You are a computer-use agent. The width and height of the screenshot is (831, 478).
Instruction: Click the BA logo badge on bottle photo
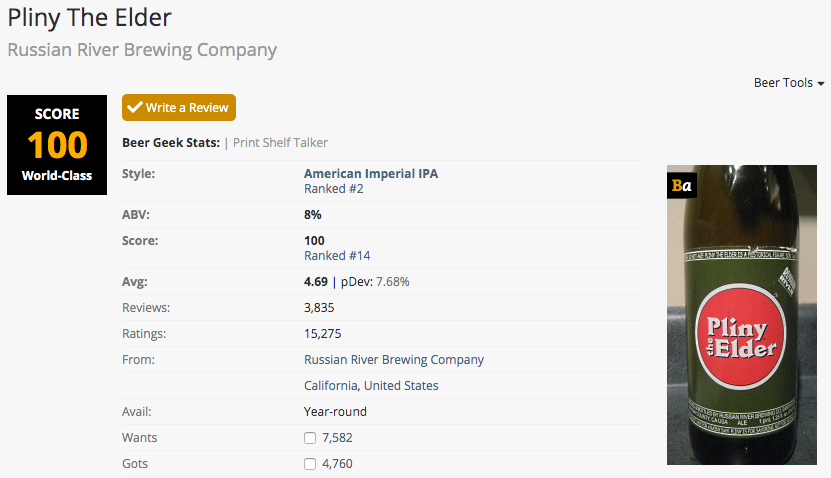click(x=682, y=185)
